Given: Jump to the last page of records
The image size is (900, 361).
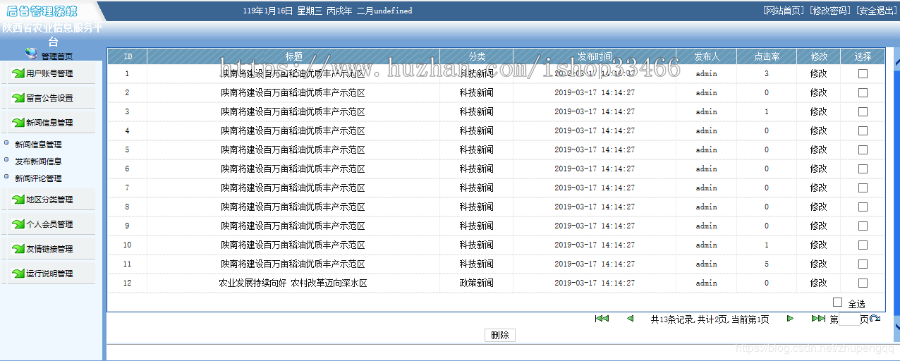Looking at the screenshot, I should pos(818,319).
